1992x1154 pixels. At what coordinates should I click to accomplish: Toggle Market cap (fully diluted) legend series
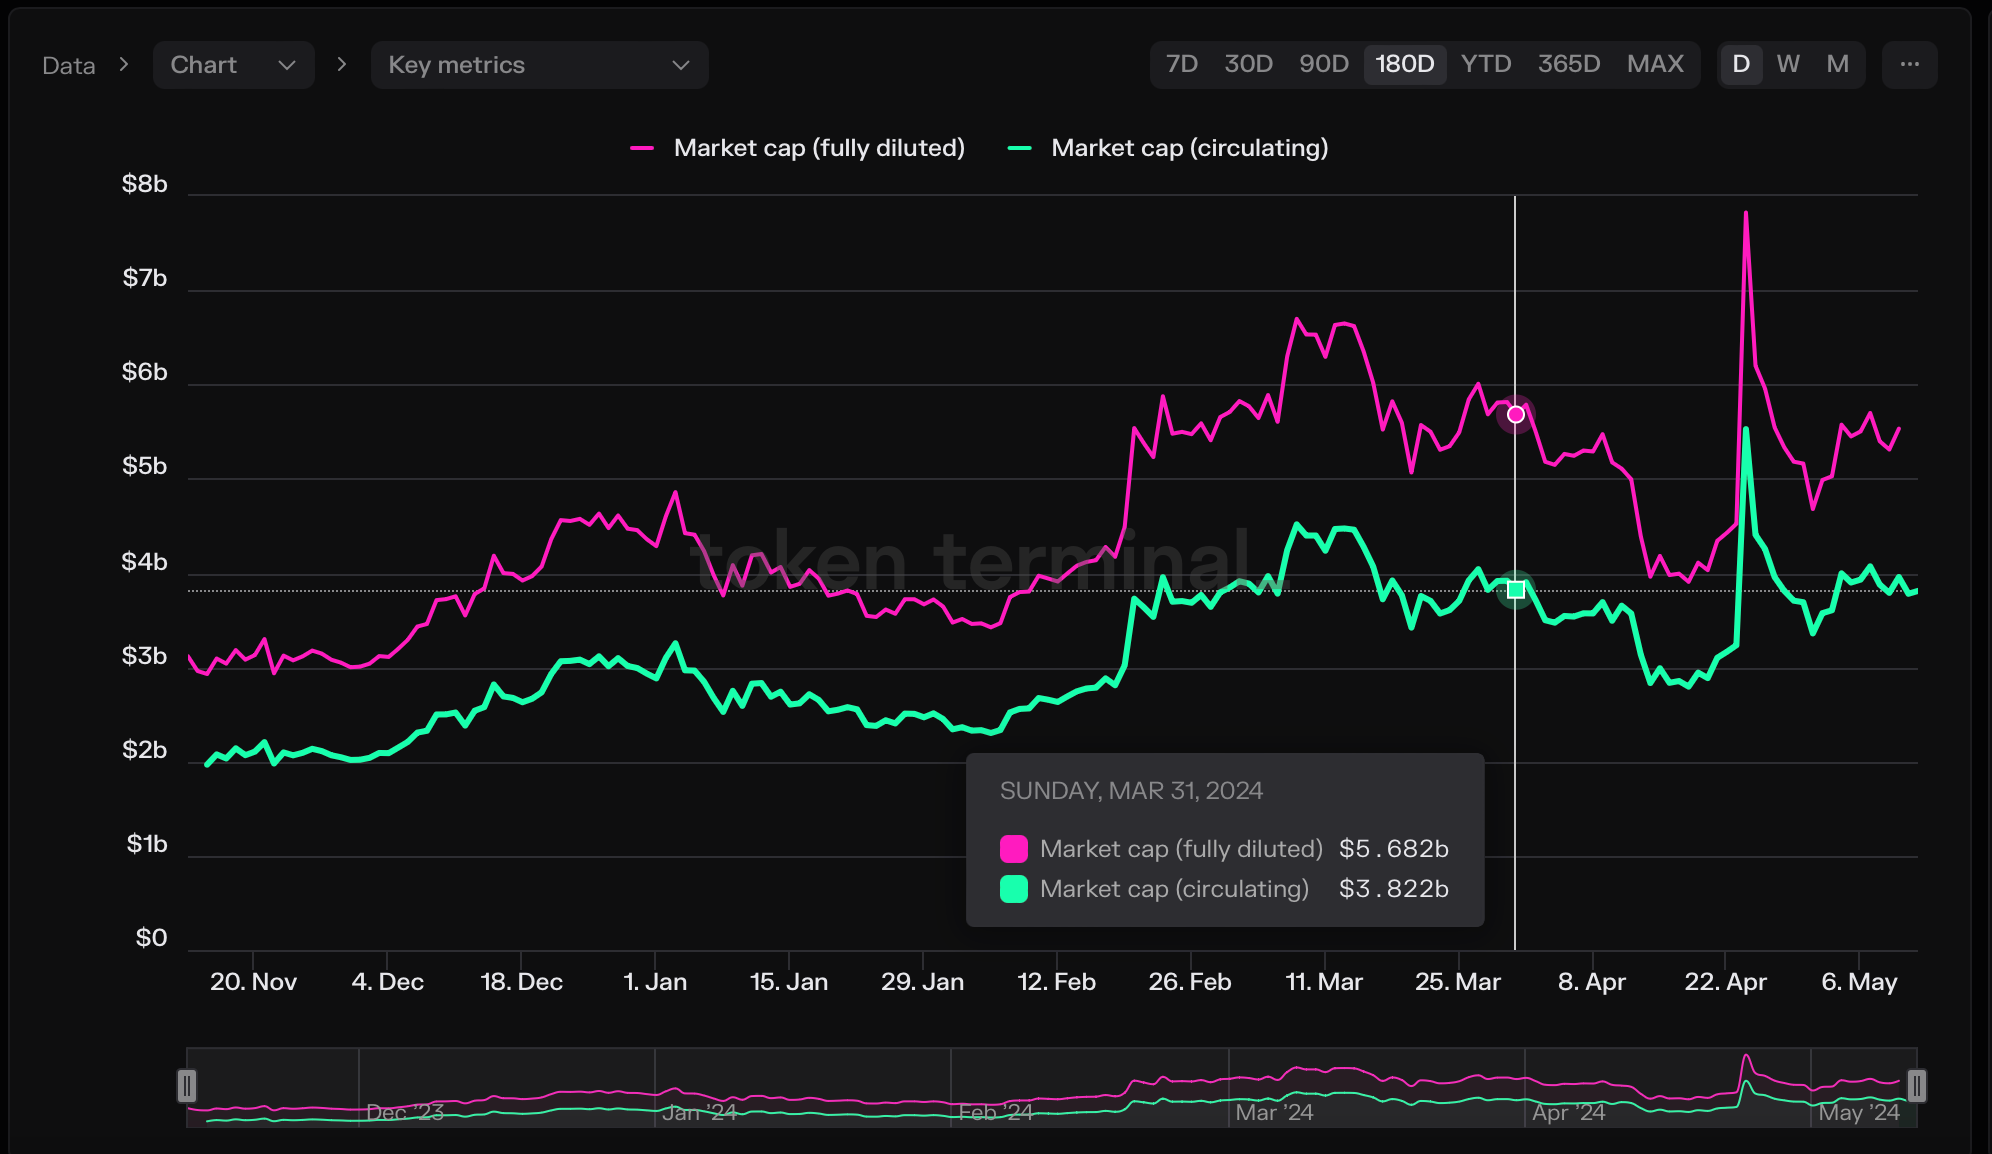(798, 148)
